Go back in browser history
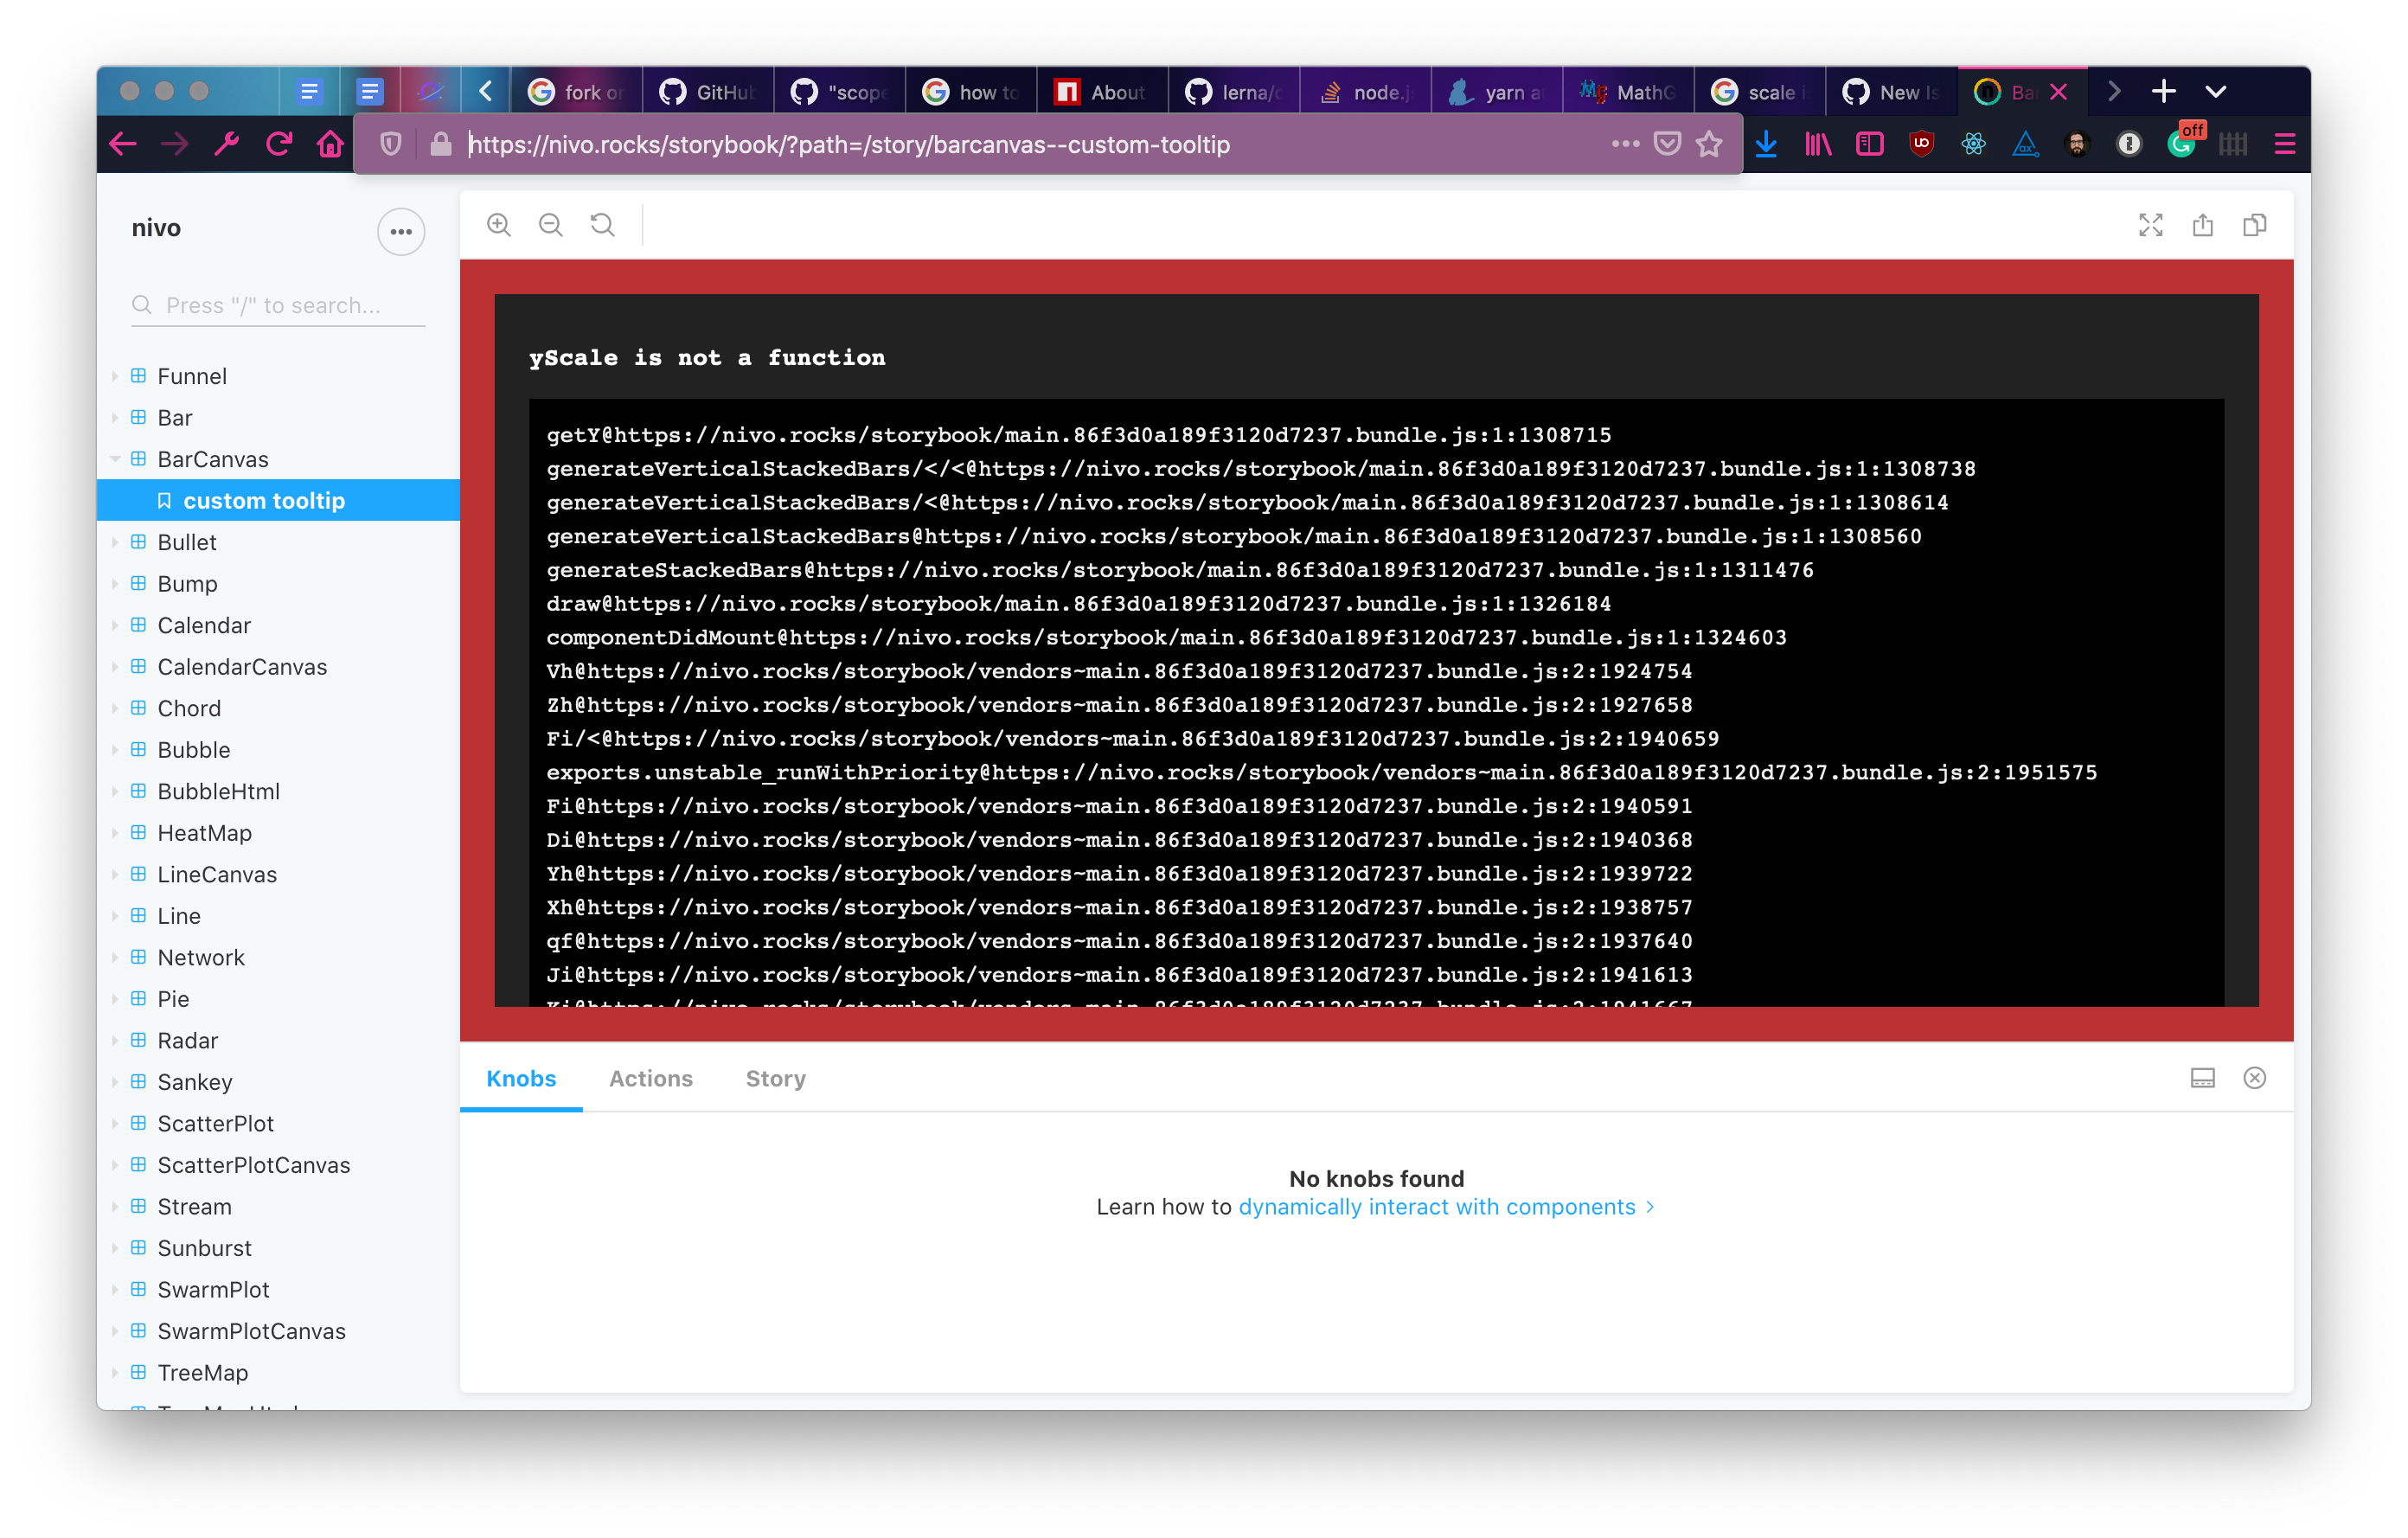The image size is (2408, 1538). point(123,144)
